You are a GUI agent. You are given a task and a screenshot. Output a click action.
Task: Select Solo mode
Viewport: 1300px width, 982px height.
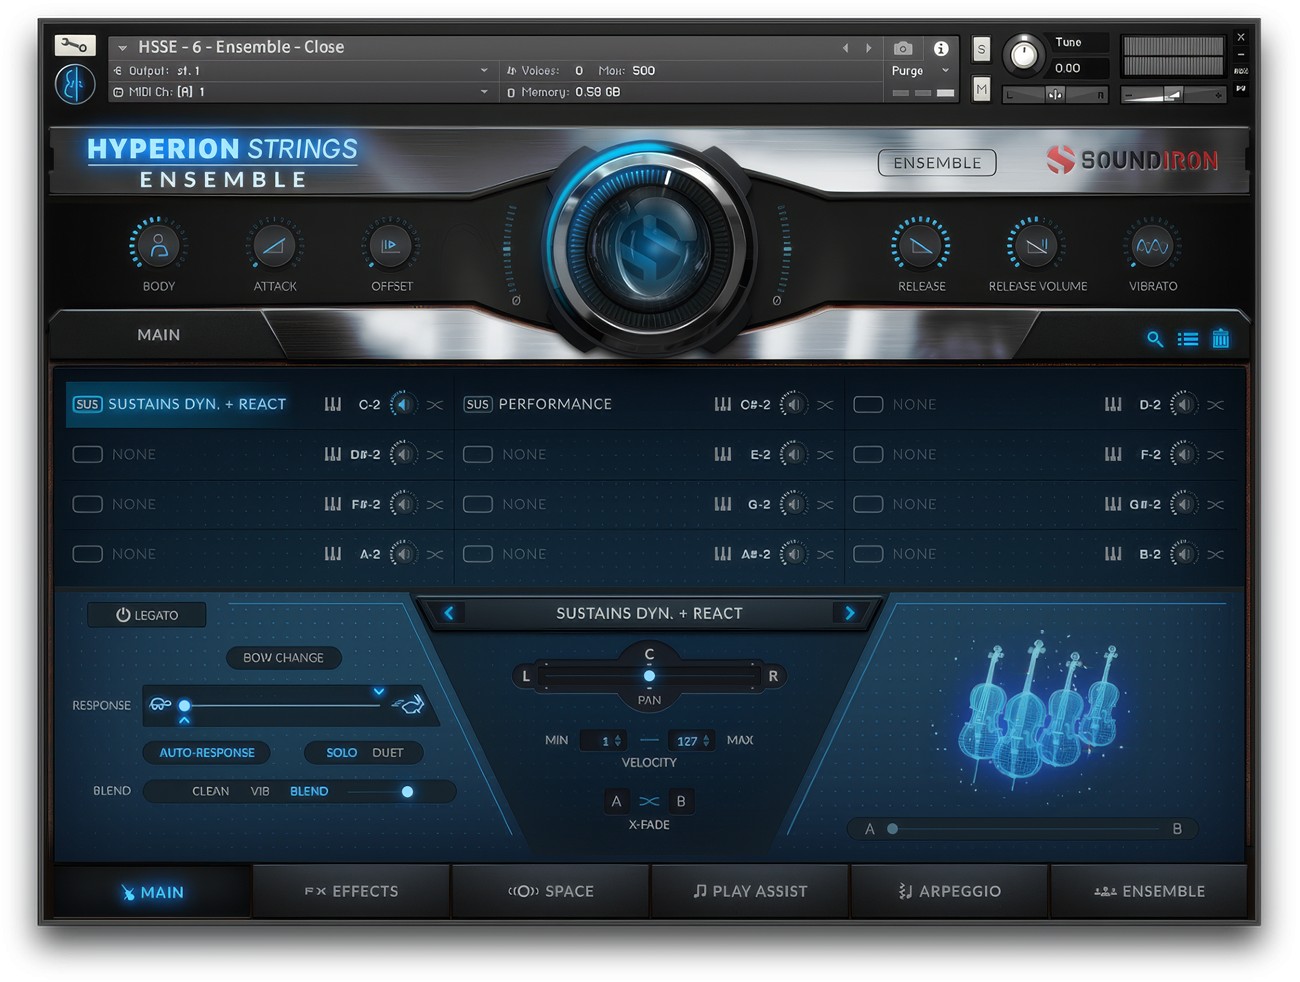point(341,753)
